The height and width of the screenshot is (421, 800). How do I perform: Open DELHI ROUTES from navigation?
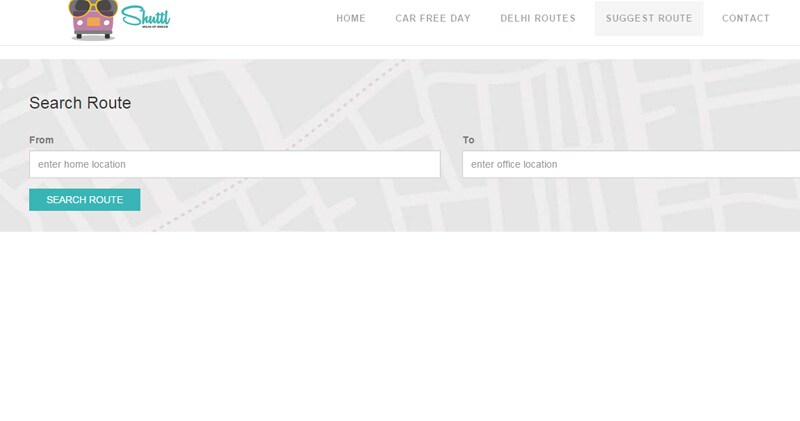538,18
